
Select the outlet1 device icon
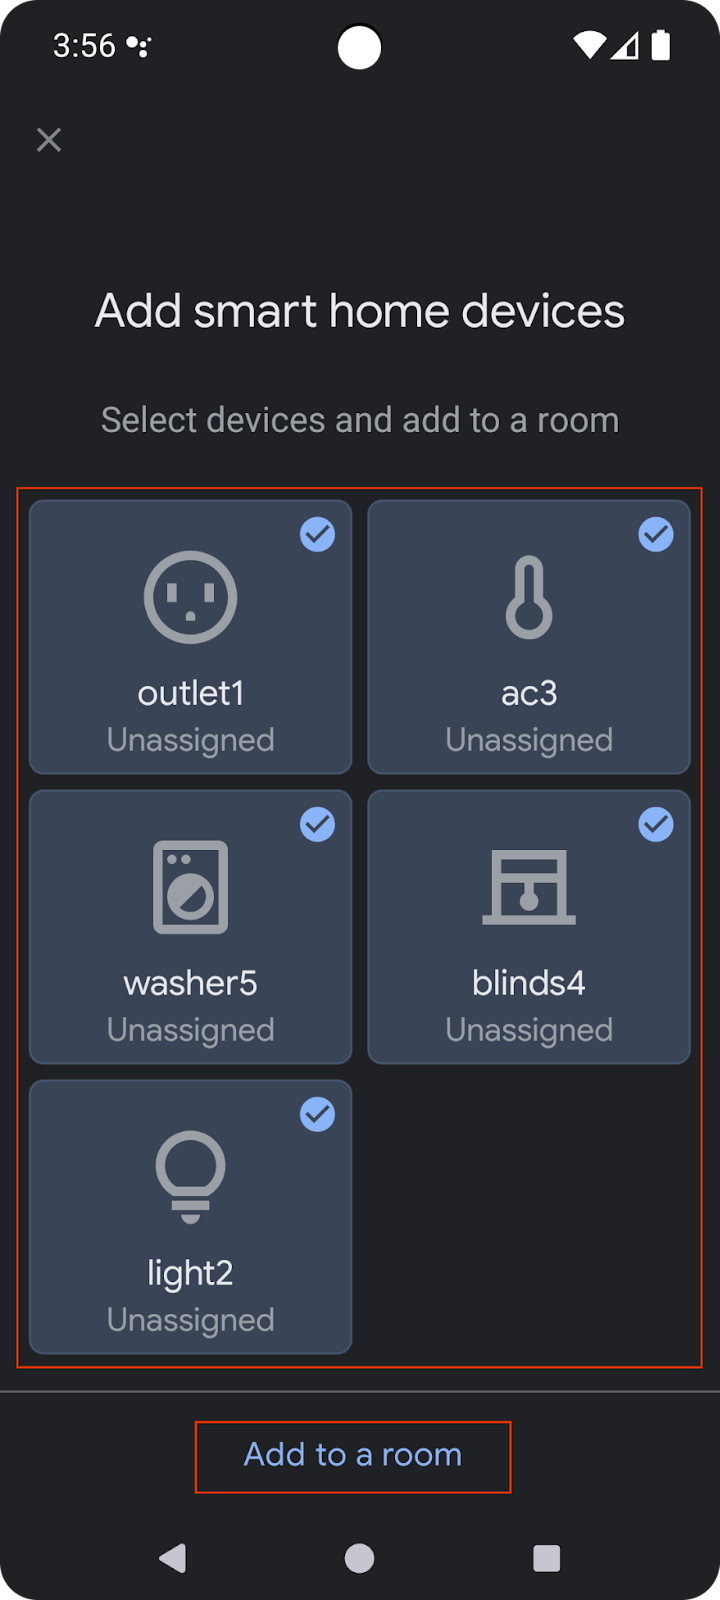(190, 597)
